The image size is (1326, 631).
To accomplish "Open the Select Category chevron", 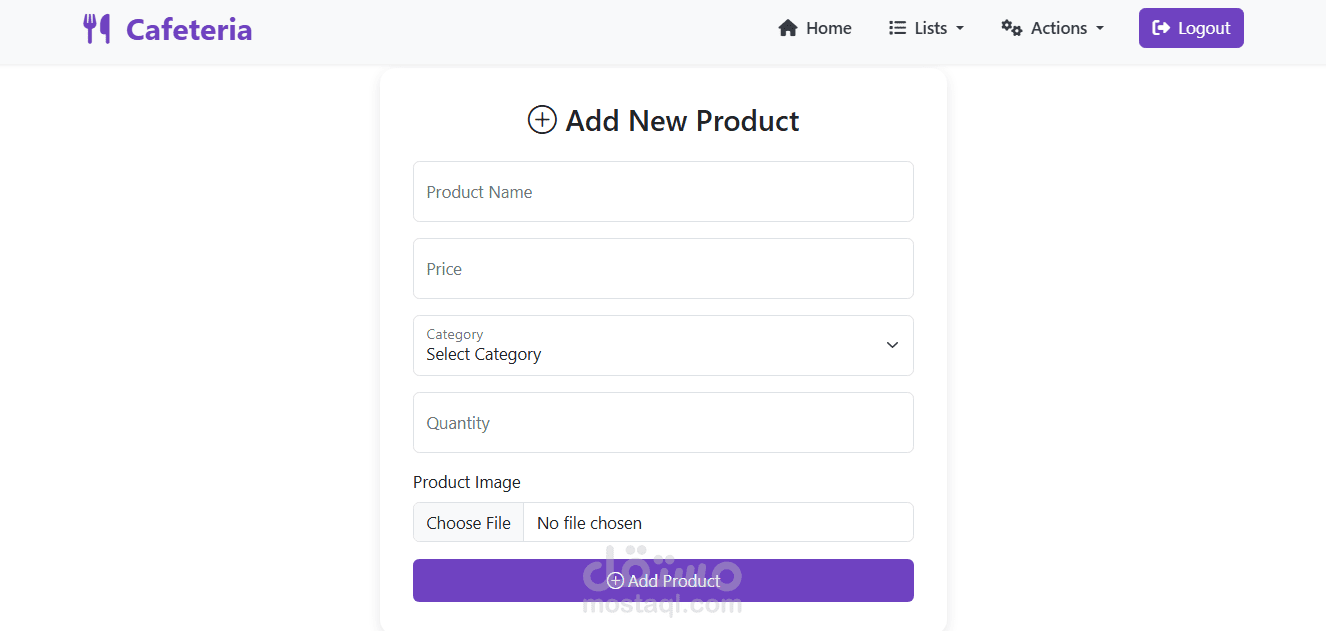I will pyautogui.click(x=892, y=345).
